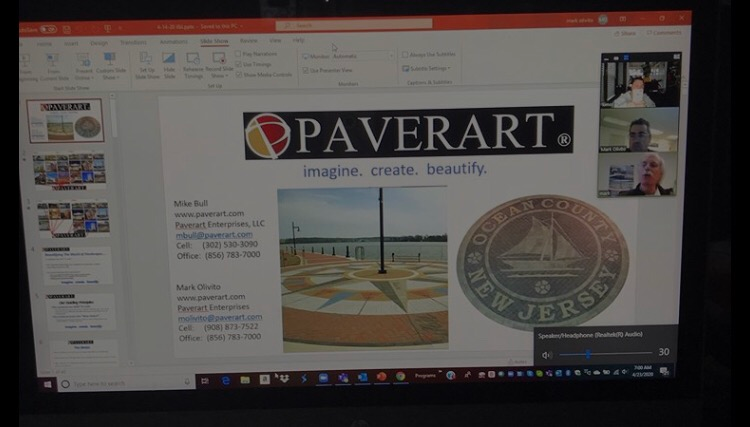The image size is (750, 427).
Task: Click top Zoom participant video tile
Action: tap(641, 83)
